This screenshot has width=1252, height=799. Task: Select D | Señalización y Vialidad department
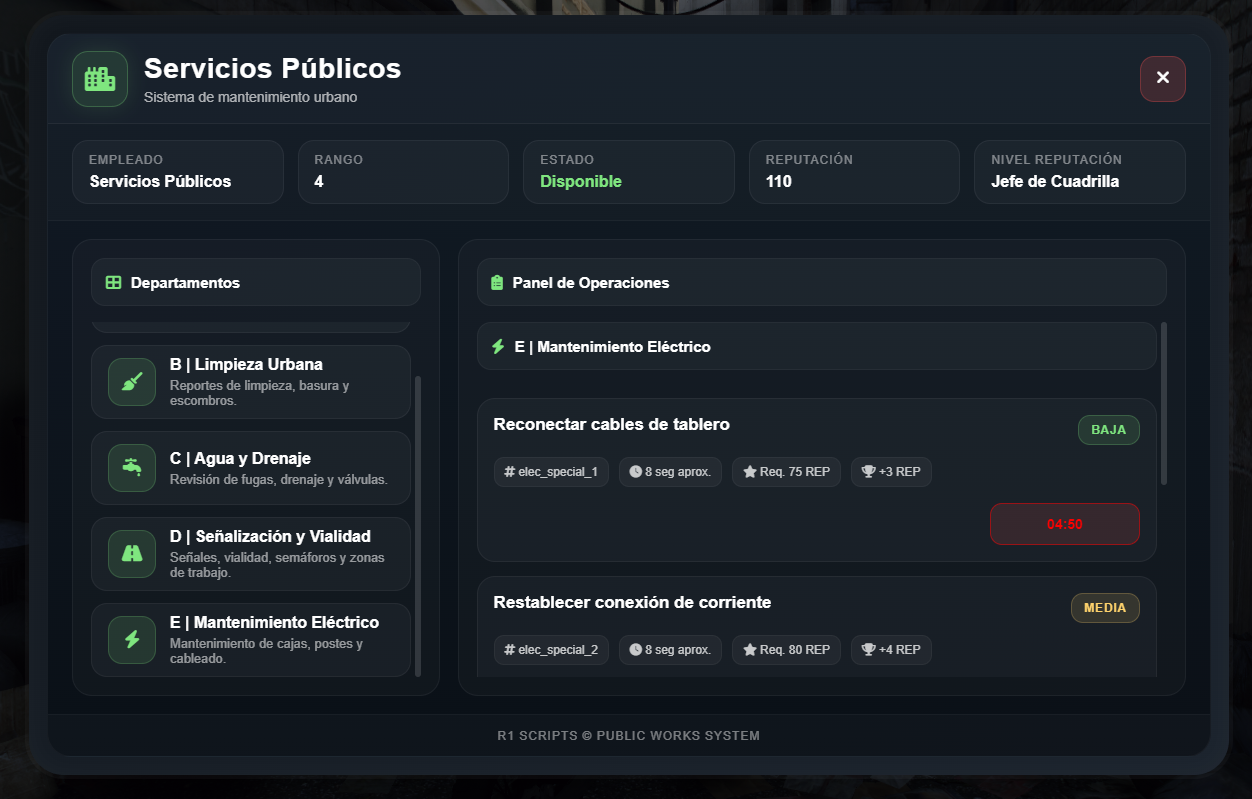click(251, 554)
